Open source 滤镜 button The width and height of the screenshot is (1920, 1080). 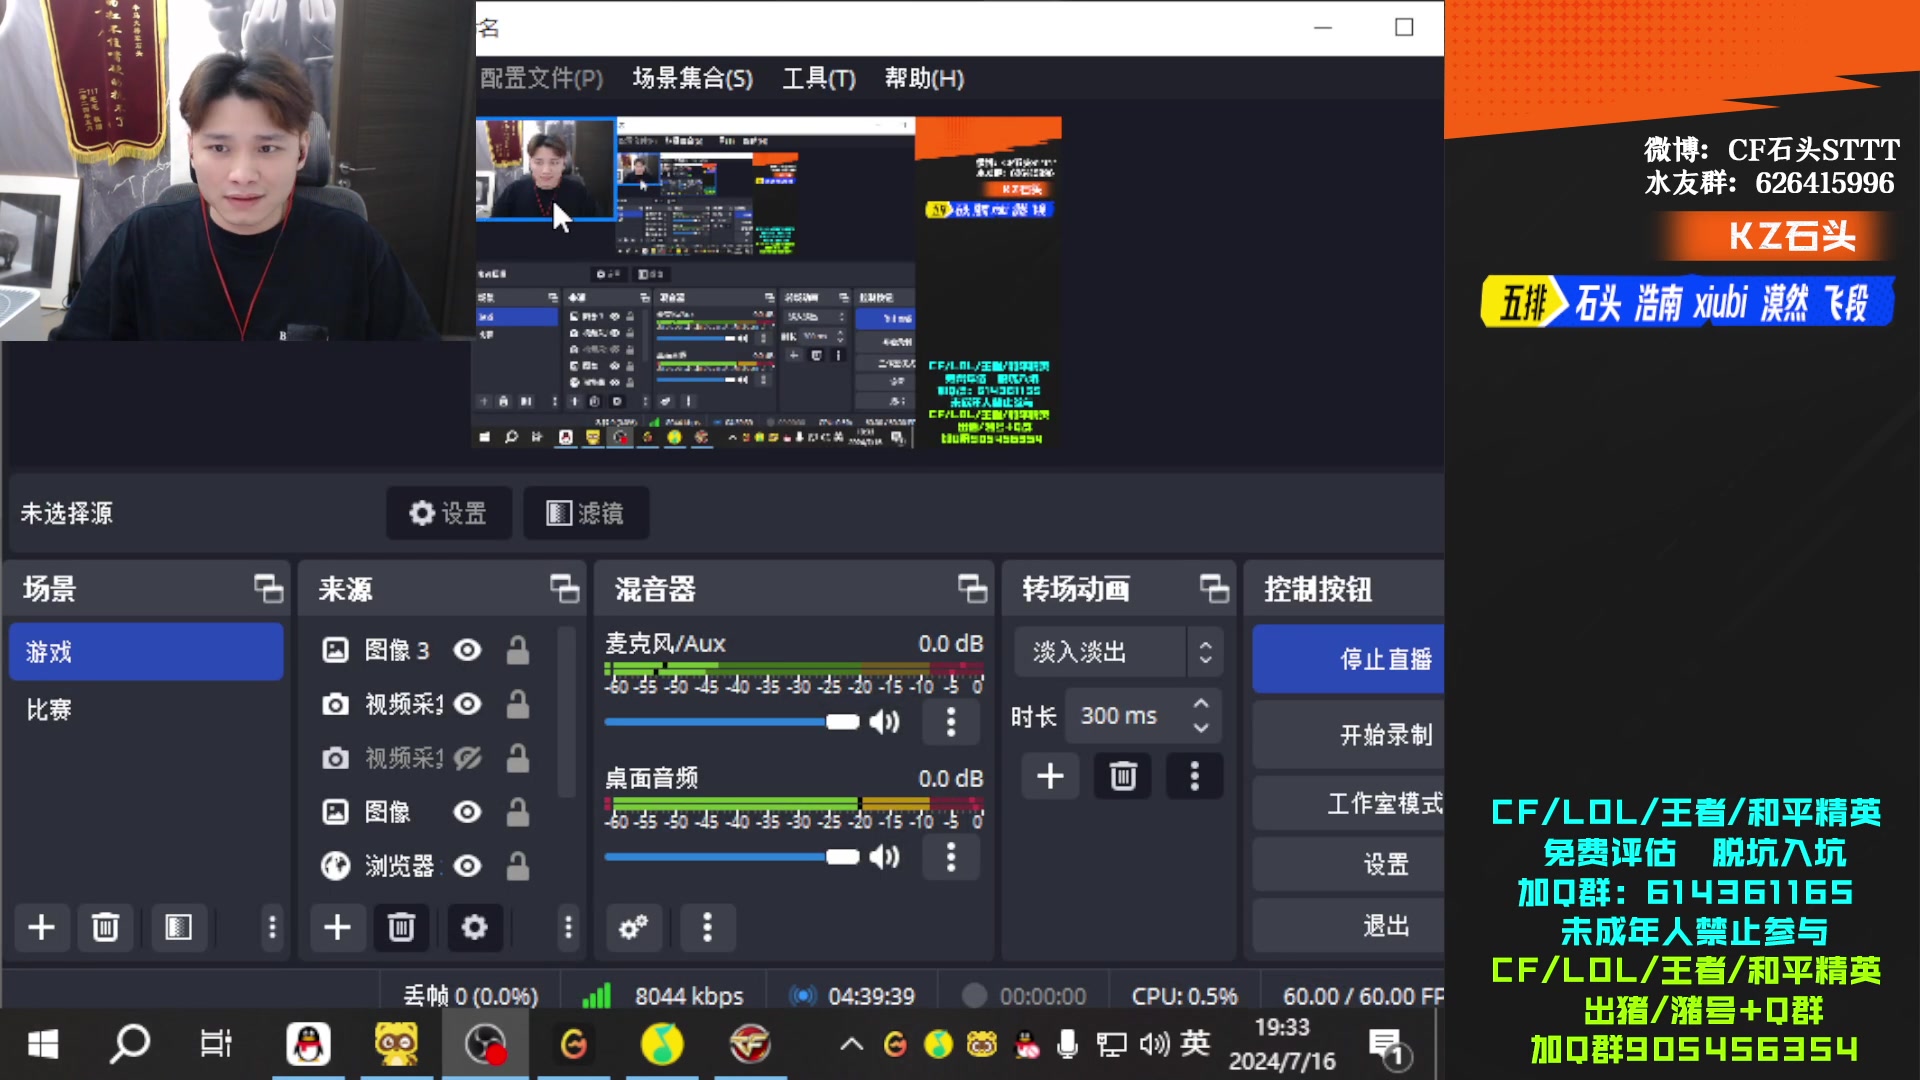[x=586, y=513]
